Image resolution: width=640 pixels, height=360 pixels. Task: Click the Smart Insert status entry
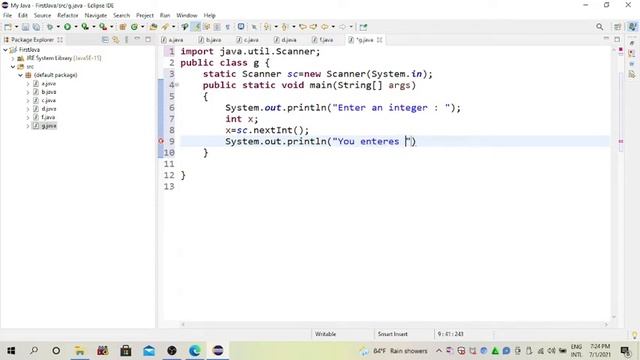(x=393, y=334)
